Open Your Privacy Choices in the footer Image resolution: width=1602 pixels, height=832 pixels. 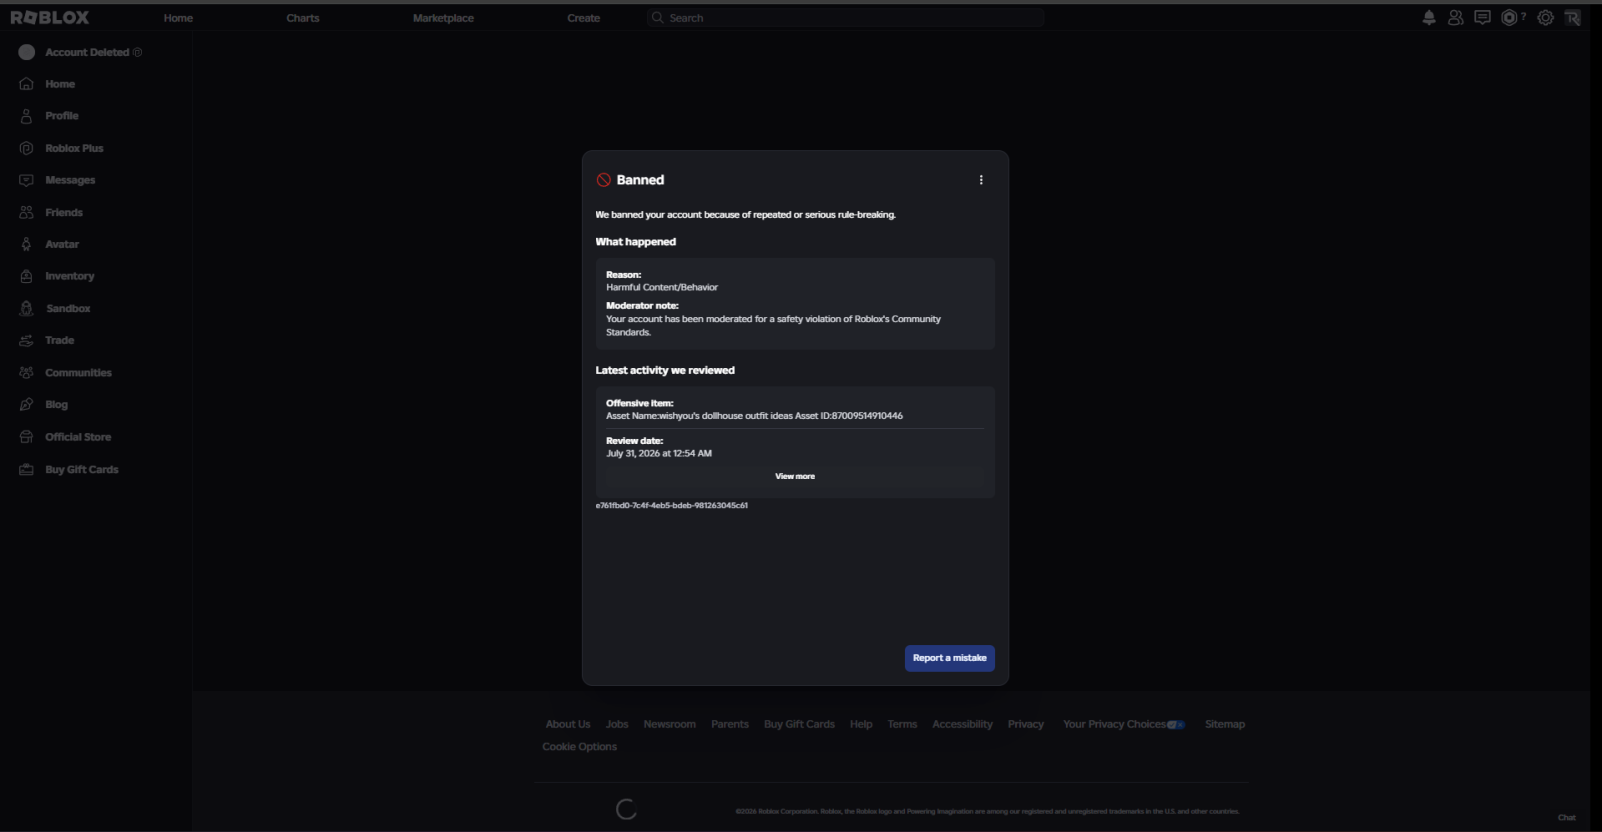pos(1124,724)
